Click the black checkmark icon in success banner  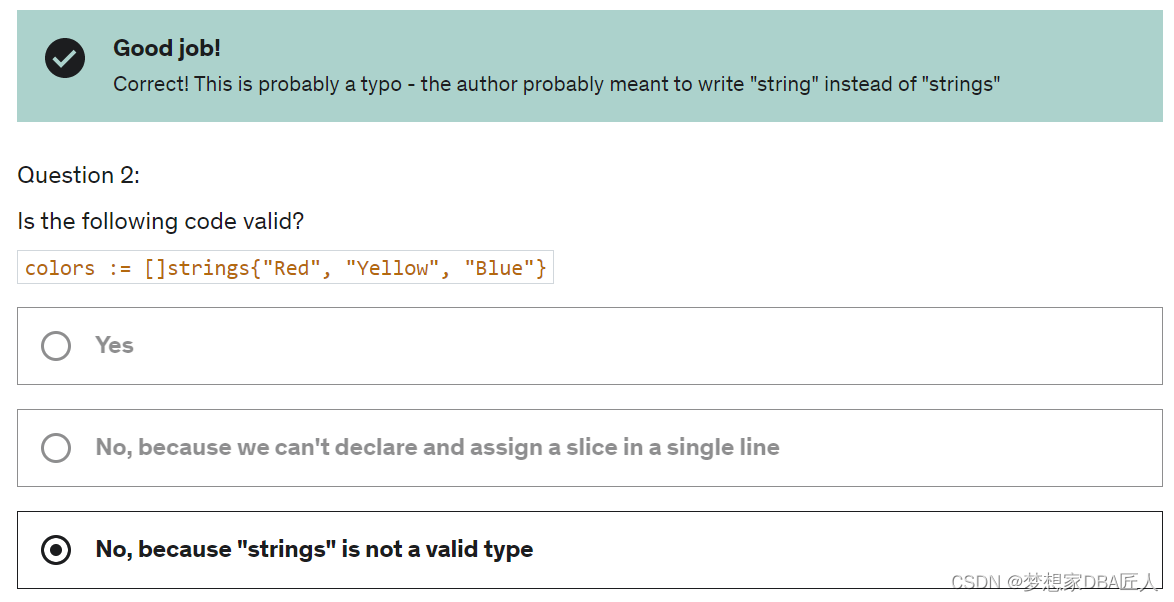(x=64, y=58)
